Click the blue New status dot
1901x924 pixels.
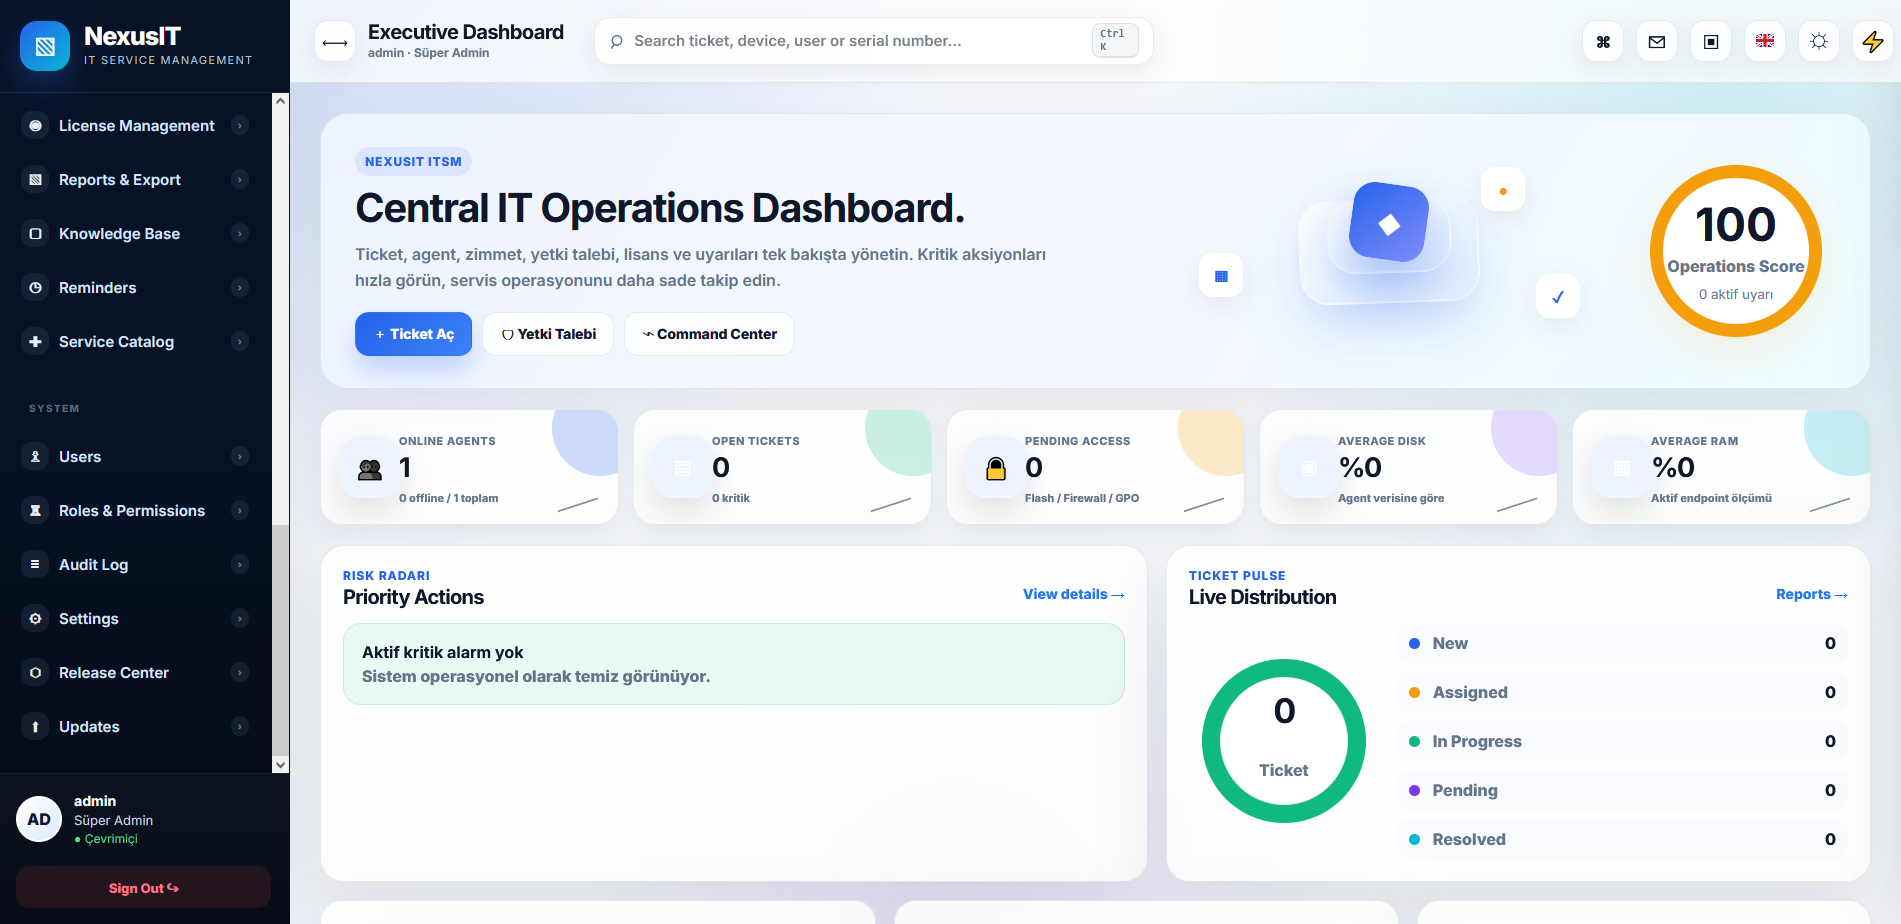point(1414,644)
